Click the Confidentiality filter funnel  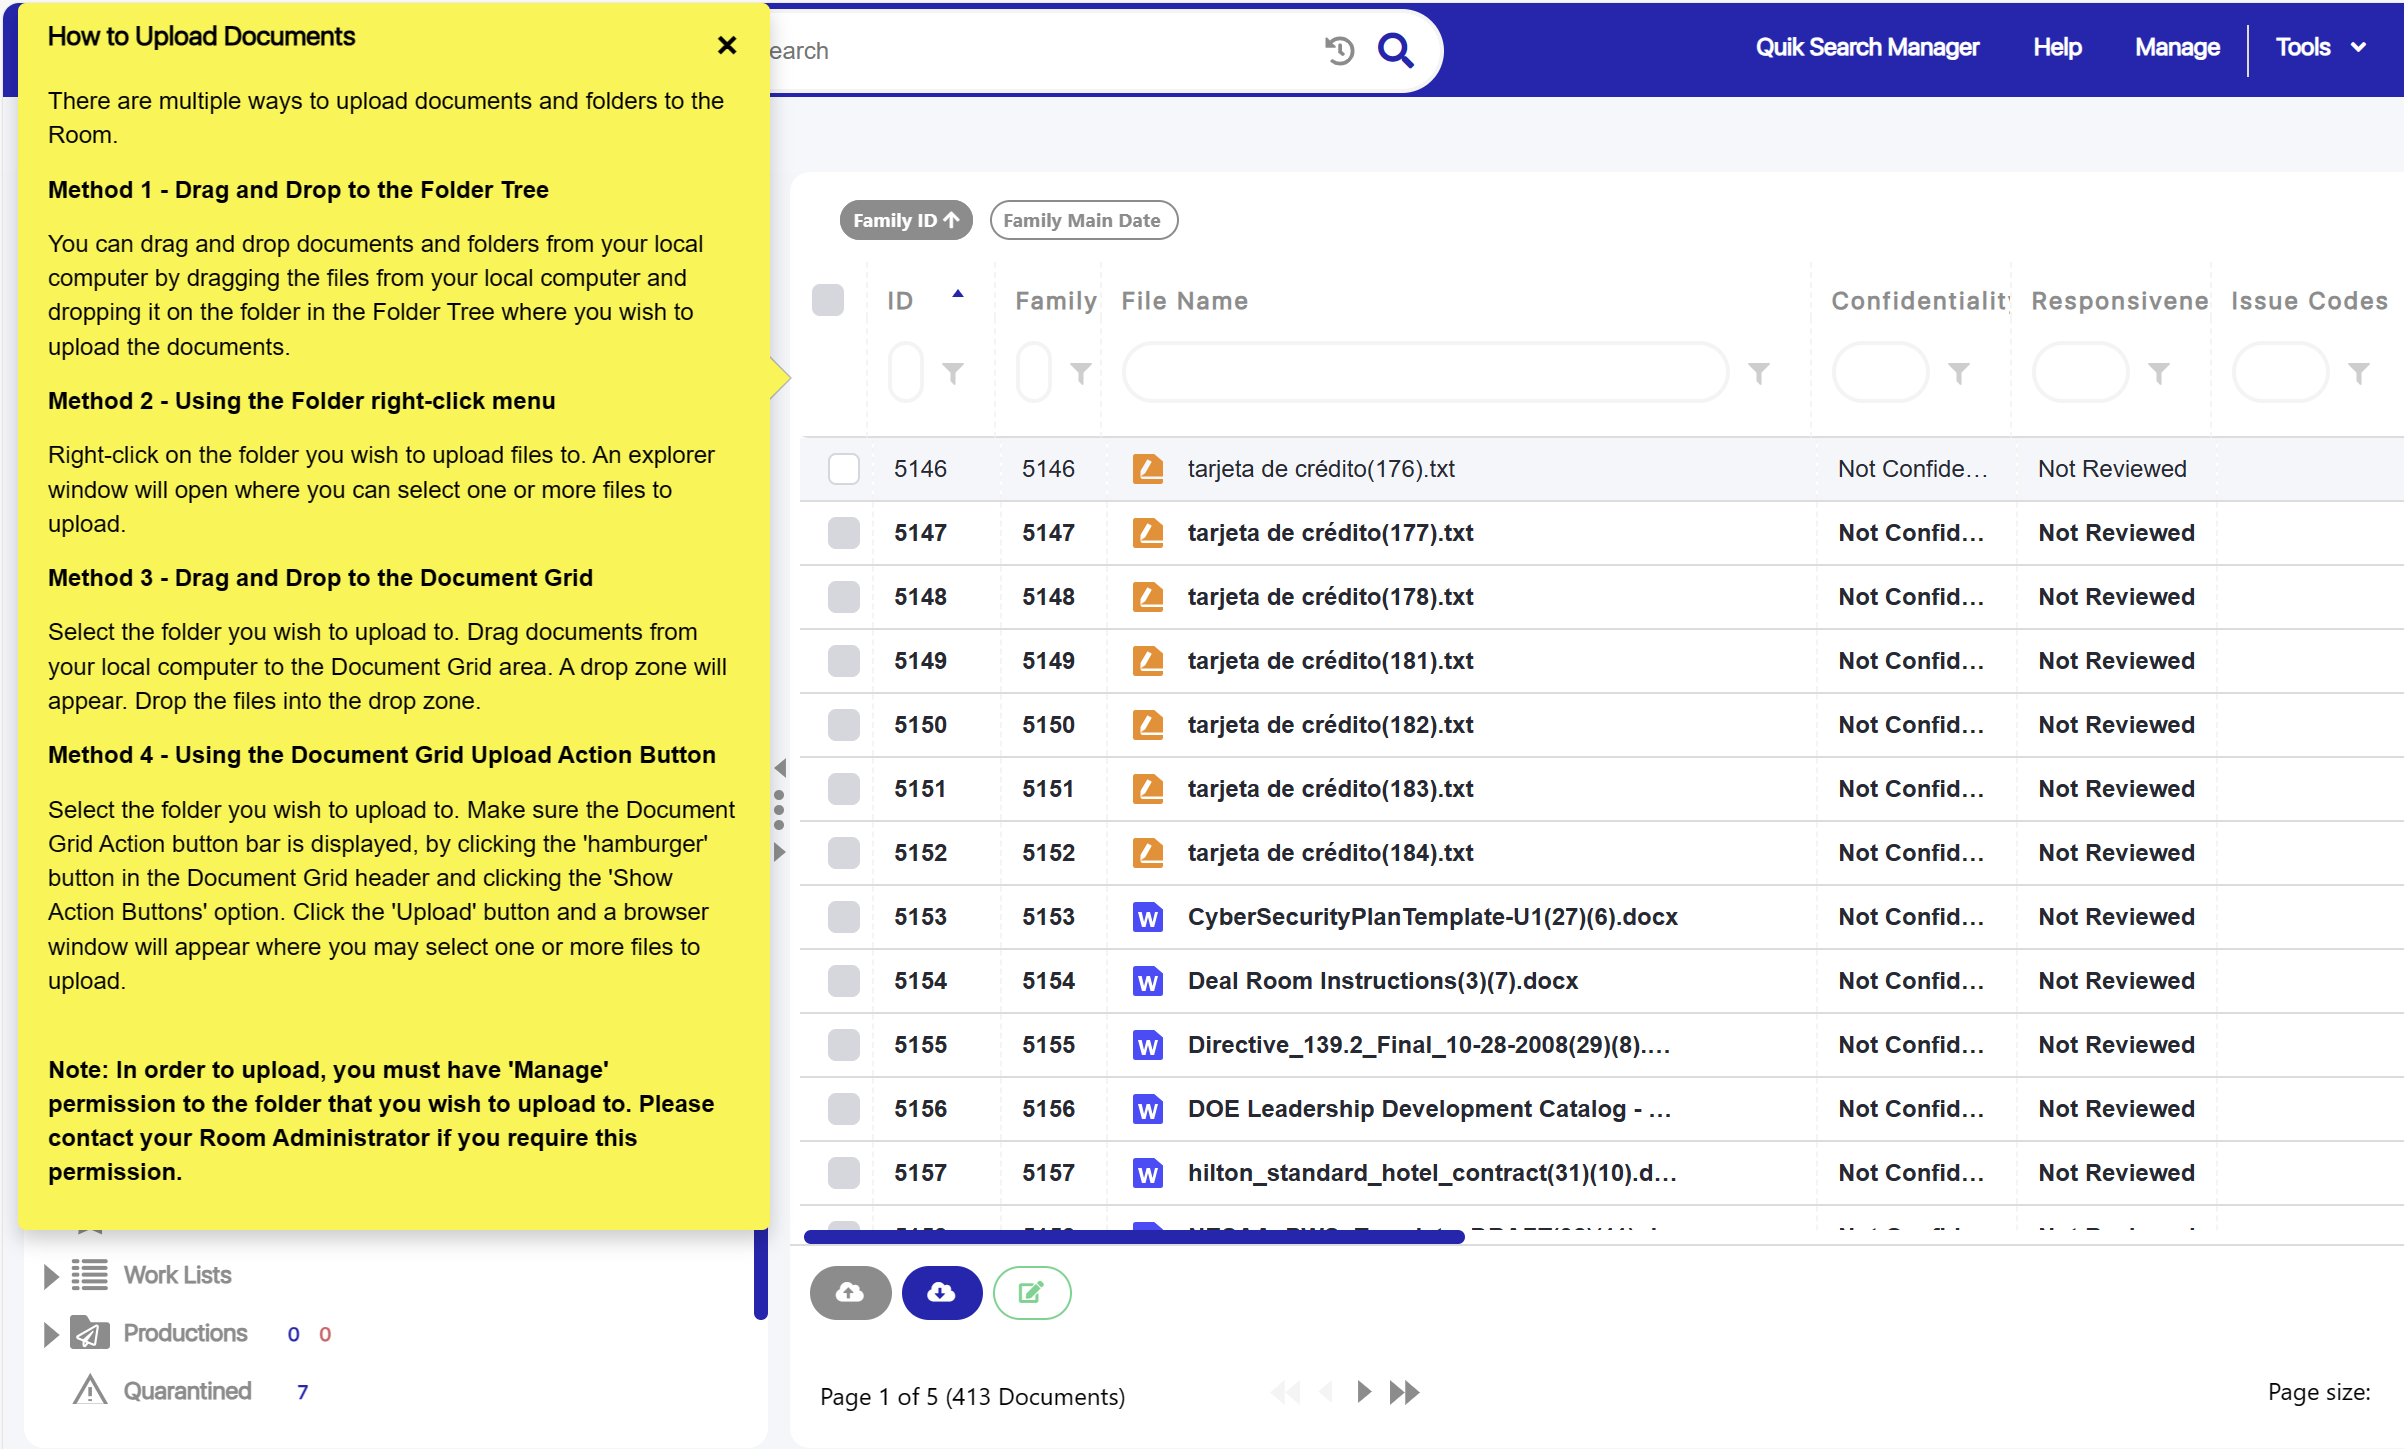[1958, 373]
